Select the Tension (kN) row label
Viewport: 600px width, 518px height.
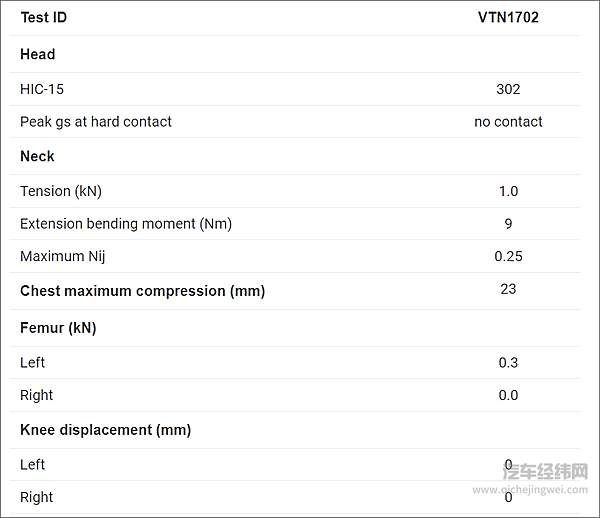click(61, 191)
